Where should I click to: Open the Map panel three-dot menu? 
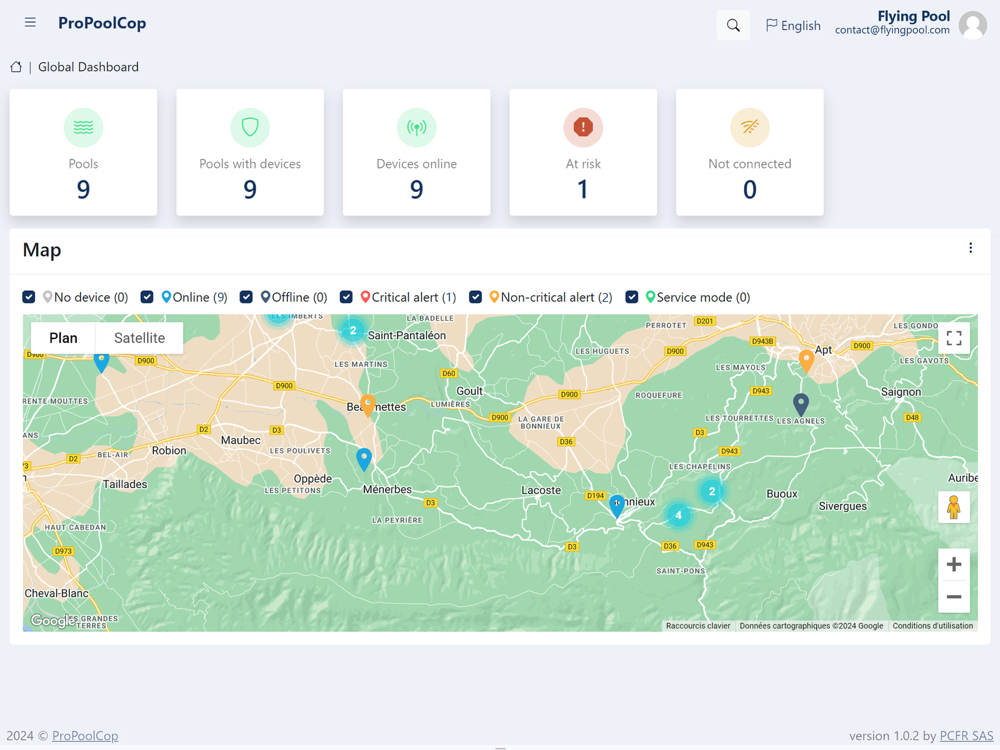(971, 248)
